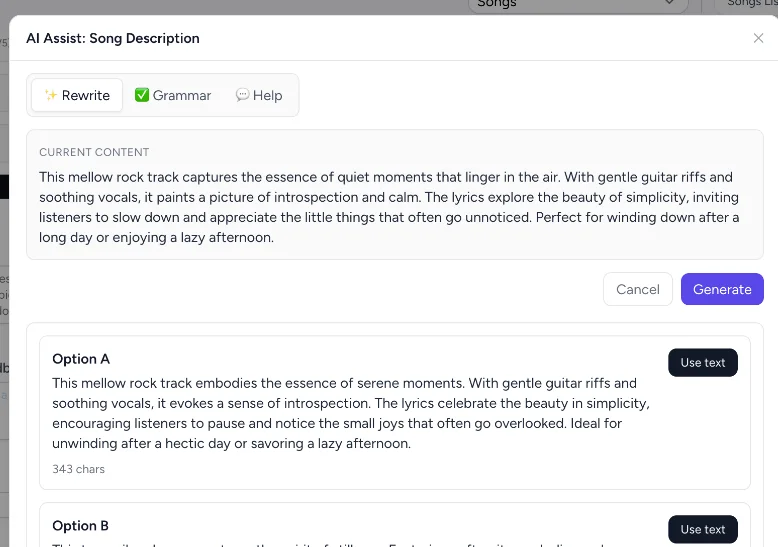This screenshot has height=547, width=778.
Task: Select the Option B heading
Action: [x=81, y=526]
